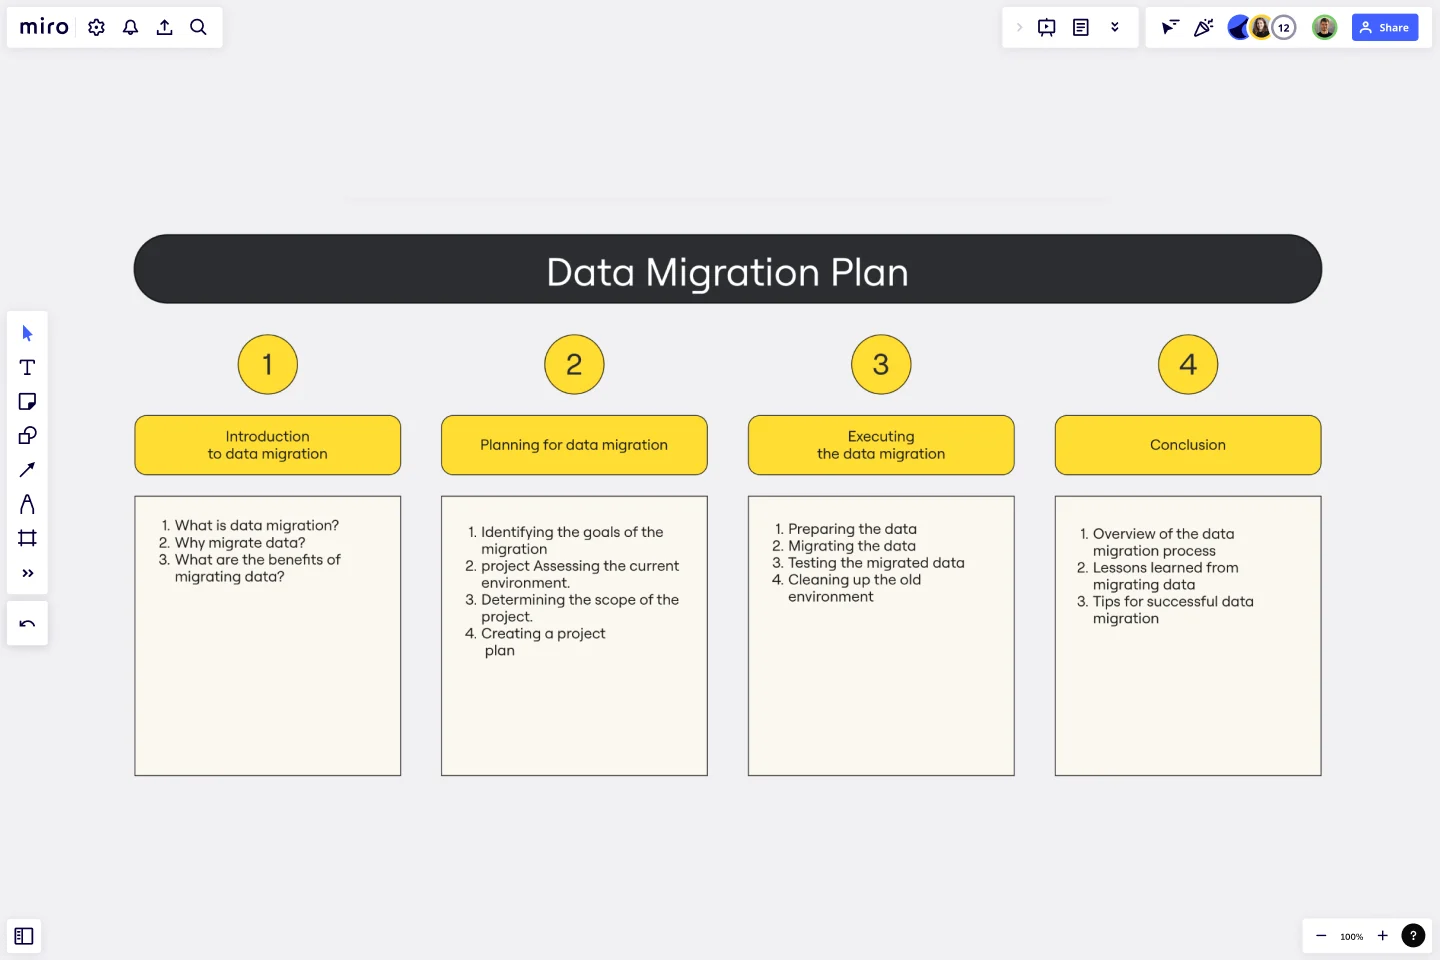Screen dimensions: 1440x960
Task: Open board settings gear icon
Action: pos(96,27)
